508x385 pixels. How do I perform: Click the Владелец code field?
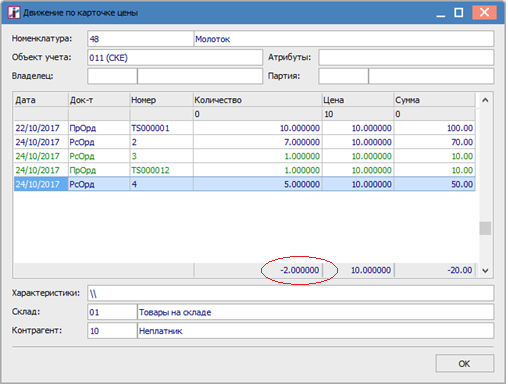[112, 76]
